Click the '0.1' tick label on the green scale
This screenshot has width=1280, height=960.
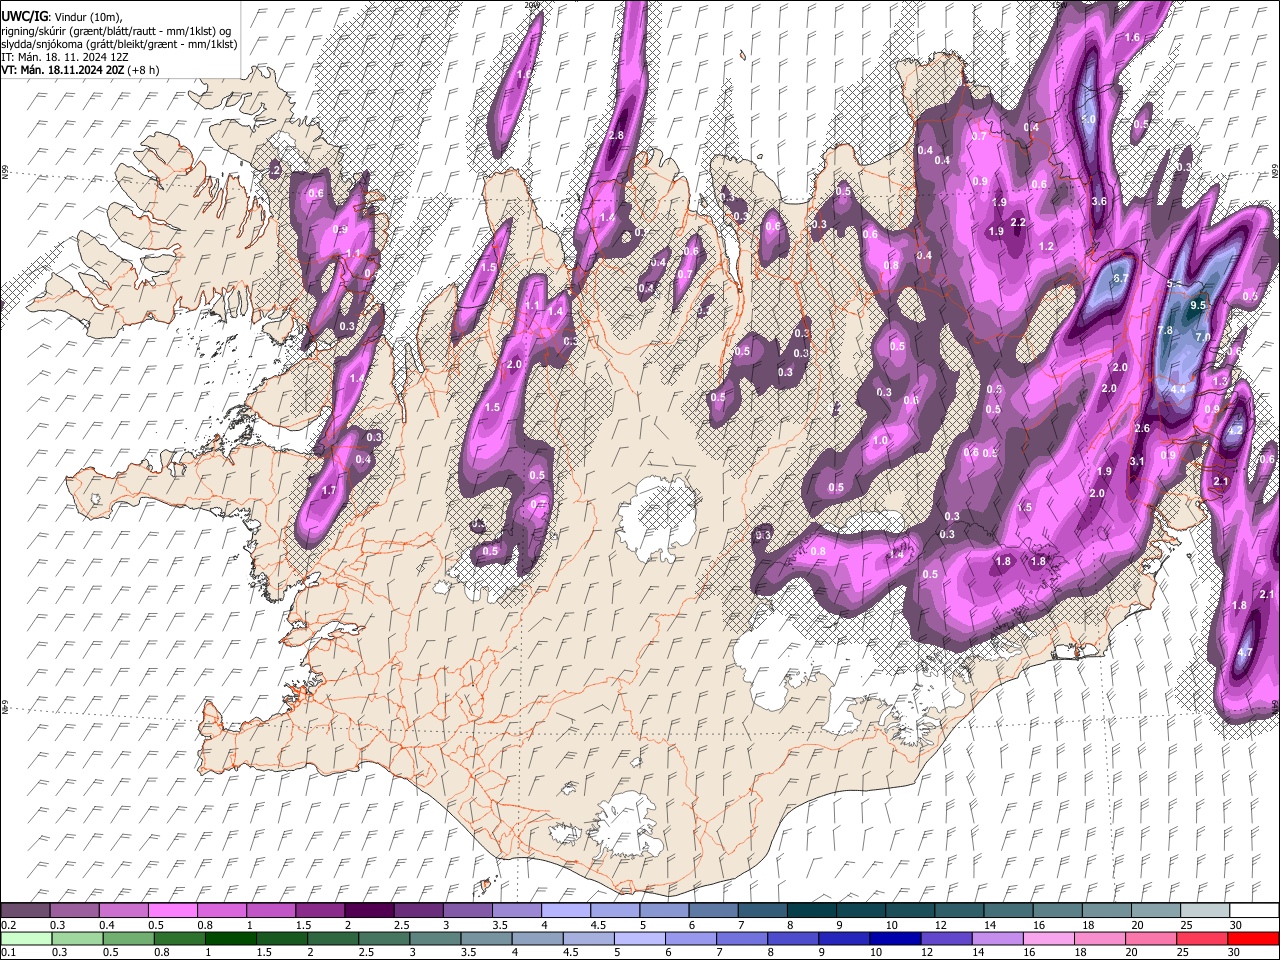pos(9,953)
